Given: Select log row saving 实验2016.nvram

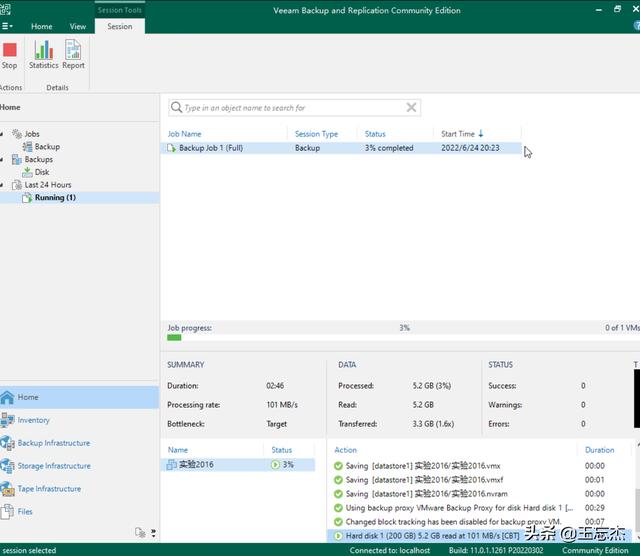Looking at the screenshot, I should click(480, 494).
